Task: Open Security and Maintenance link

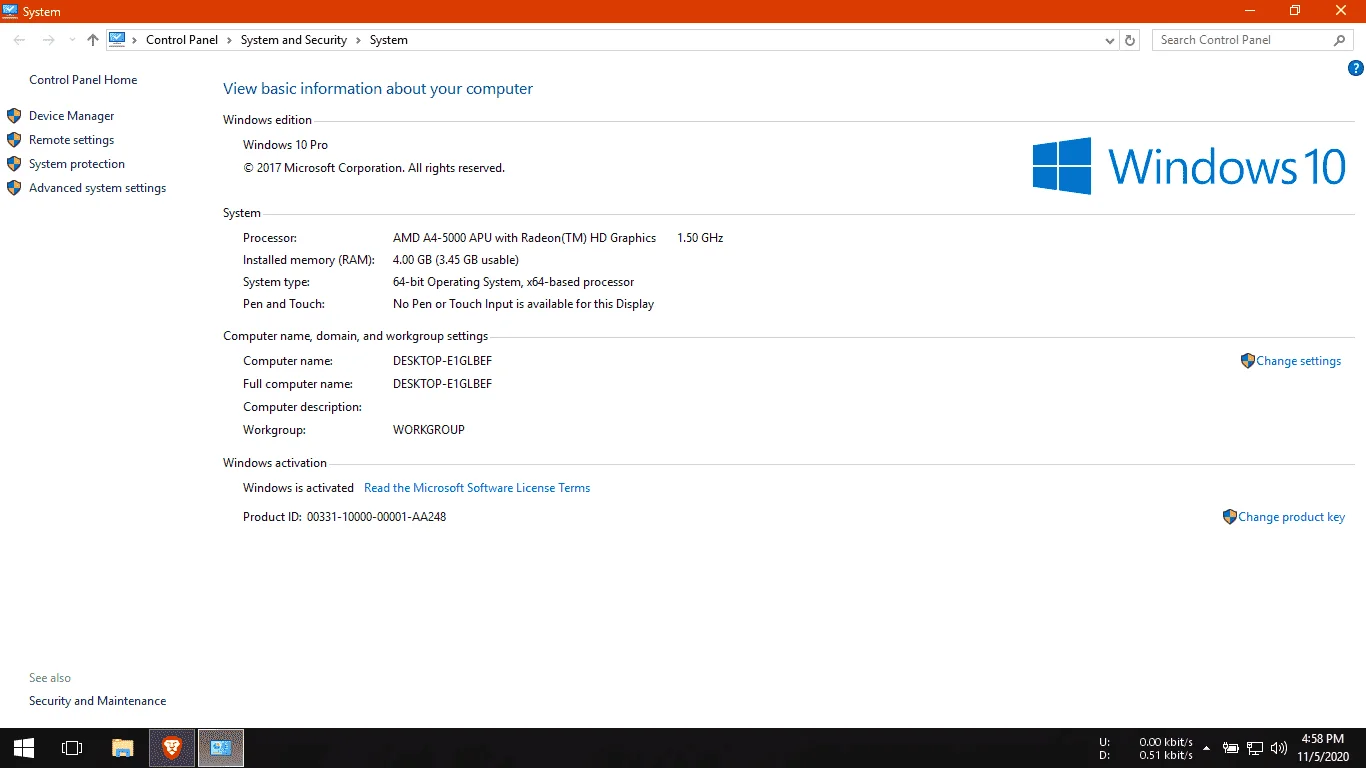Action: click(97, 701)
